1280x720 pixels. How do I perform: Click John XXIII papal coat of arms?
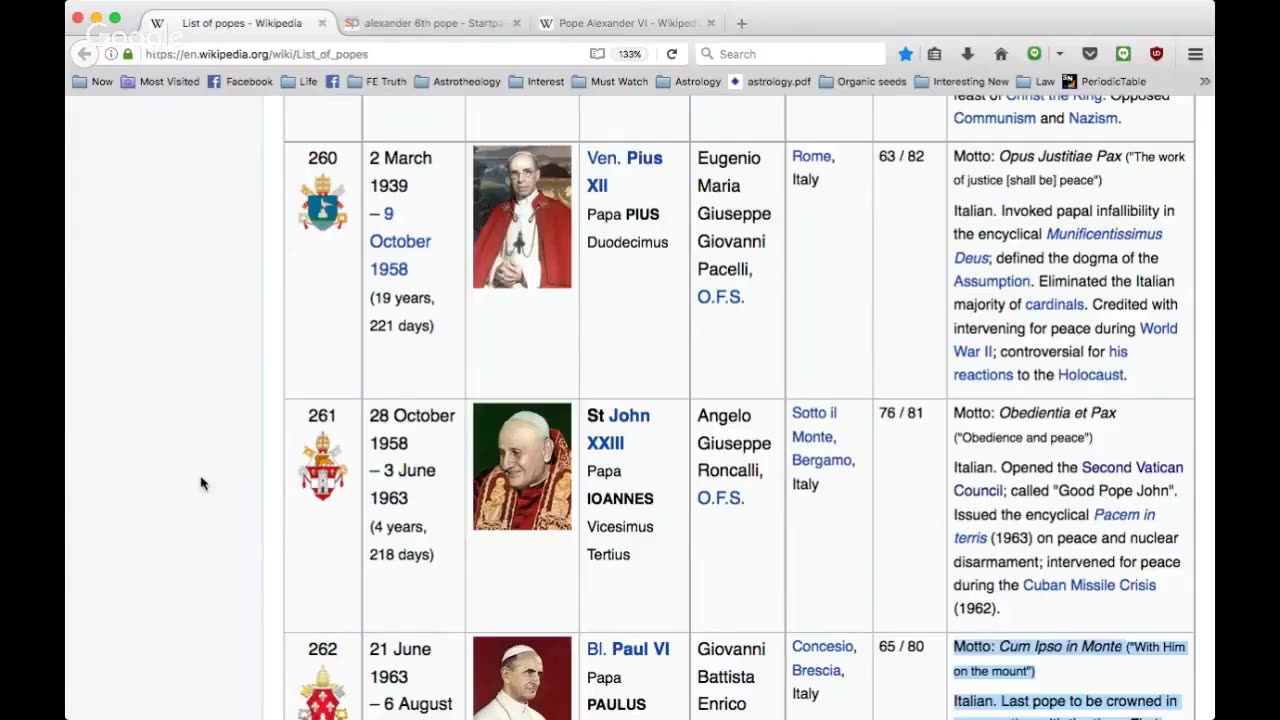[x=322, y=466]
